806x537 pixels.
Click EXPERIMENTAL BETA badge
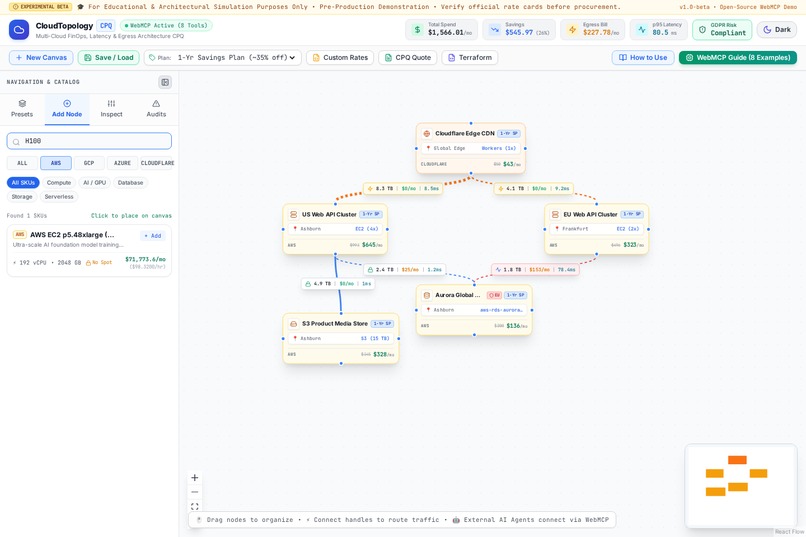pyautogui.click(x=41, y=7)
